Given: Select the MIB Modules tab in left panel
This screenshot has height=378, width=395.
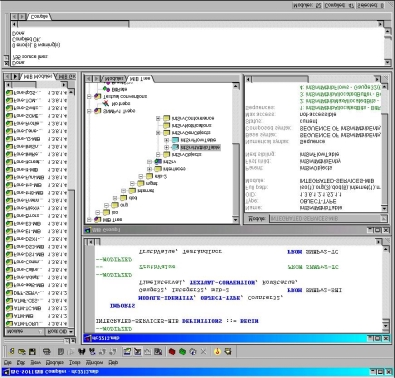Looking at the screenshot, I should 37,77.
